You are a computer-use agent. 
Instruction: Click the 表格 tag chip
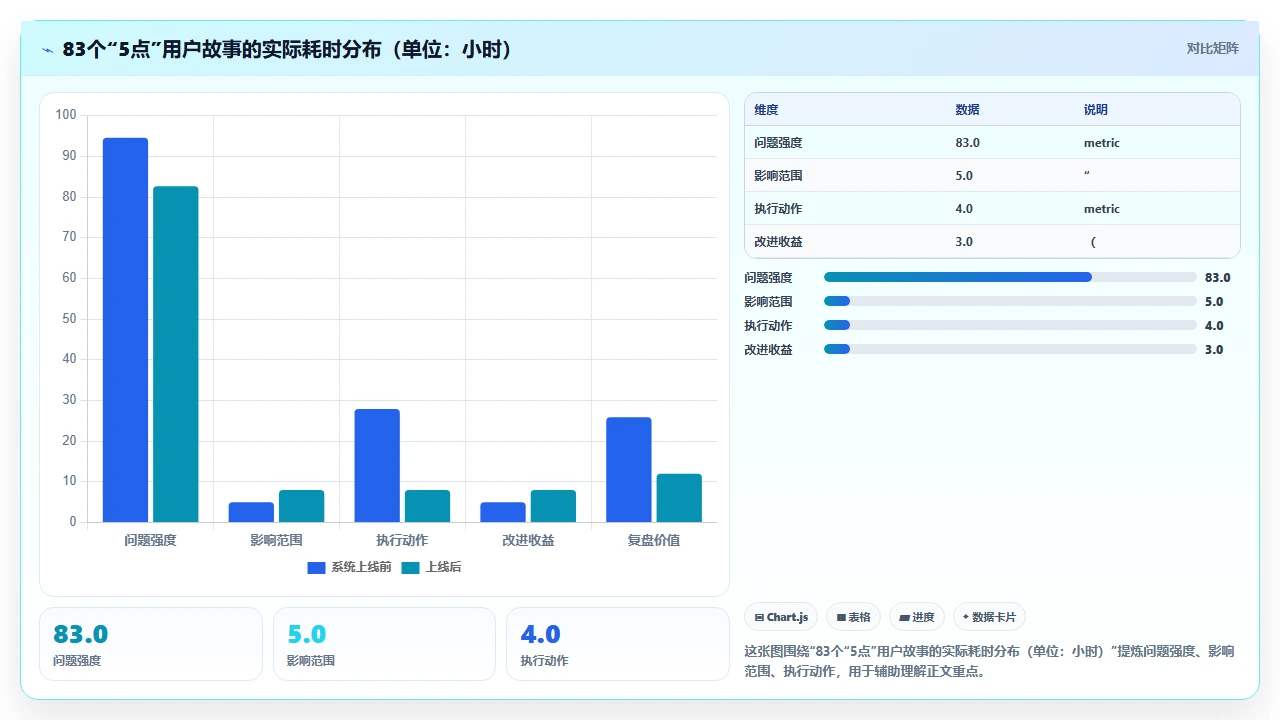pyautogui.click(x=853, y=617)
